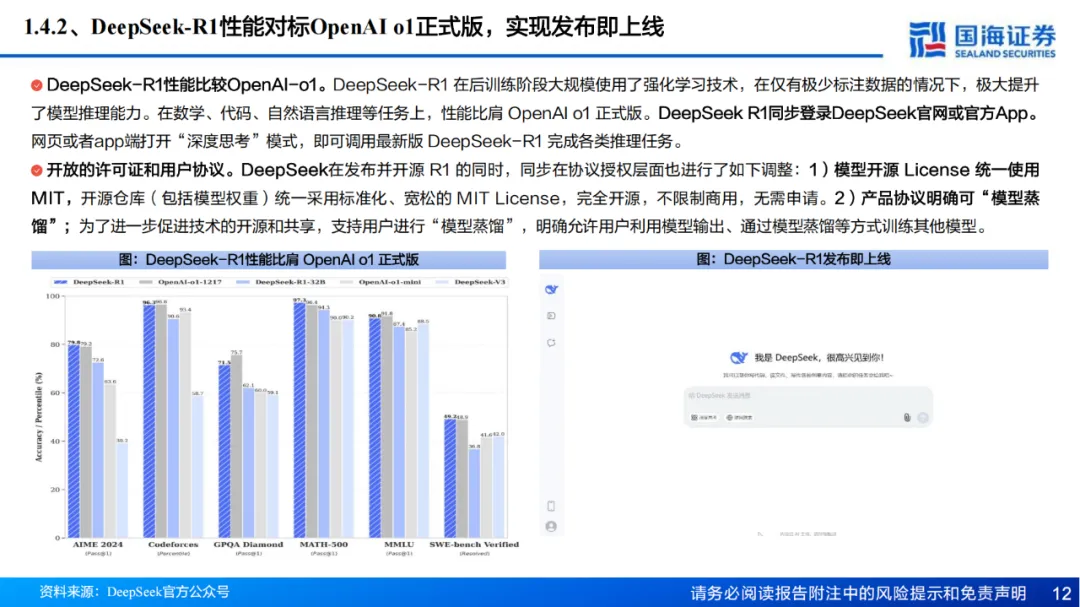This screenshot has height=607, width=1080.
Task: Toggle the web search (联网搜索) button
Action: coord(739,418)
